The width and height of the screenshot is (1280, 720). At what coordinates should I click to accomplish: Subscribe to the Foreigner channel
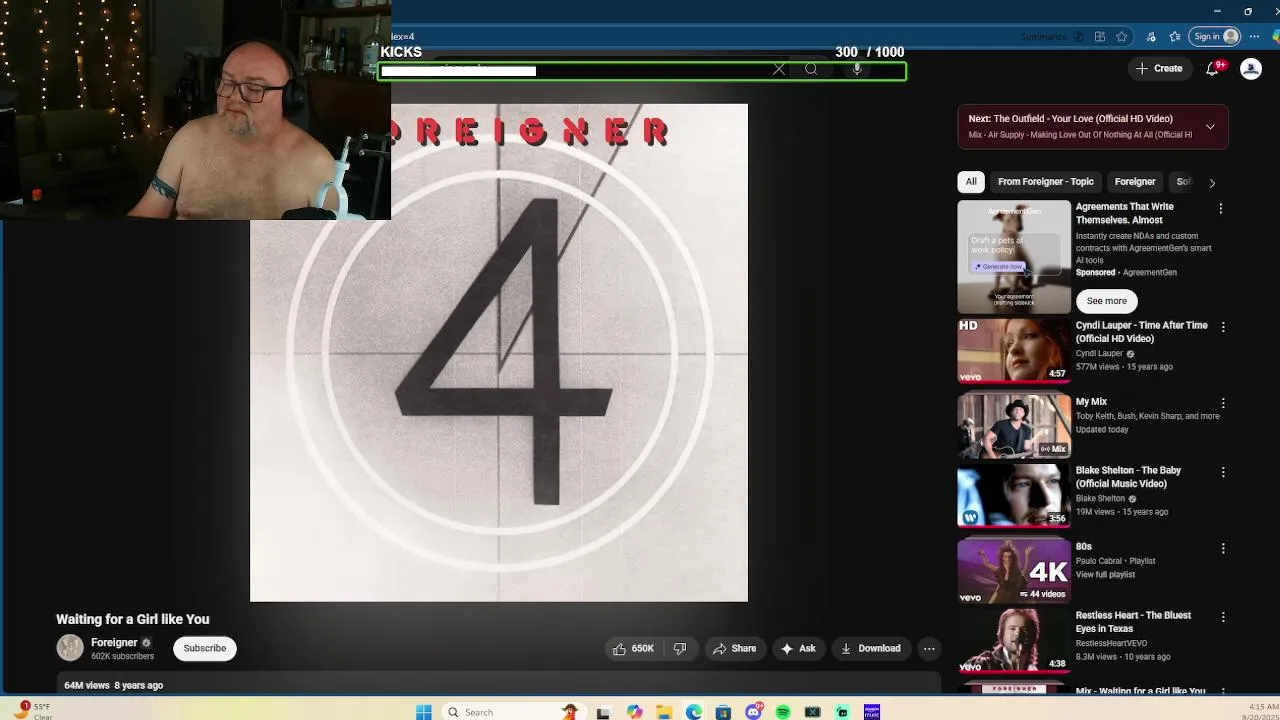[x=205, y=648]
